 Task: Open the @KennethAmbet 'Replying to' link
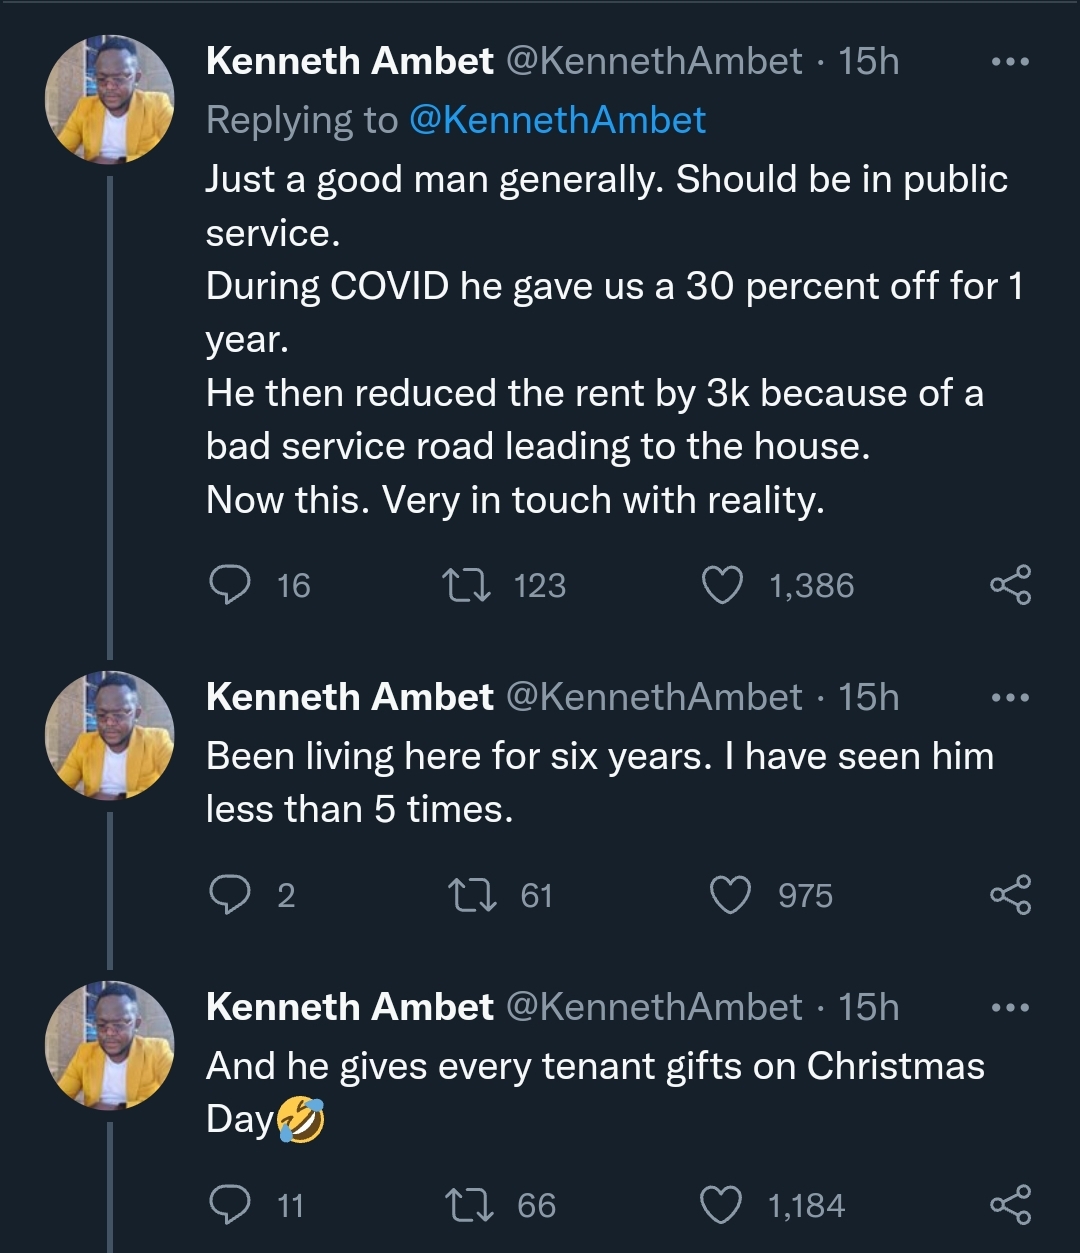click(x=557, y=120)
